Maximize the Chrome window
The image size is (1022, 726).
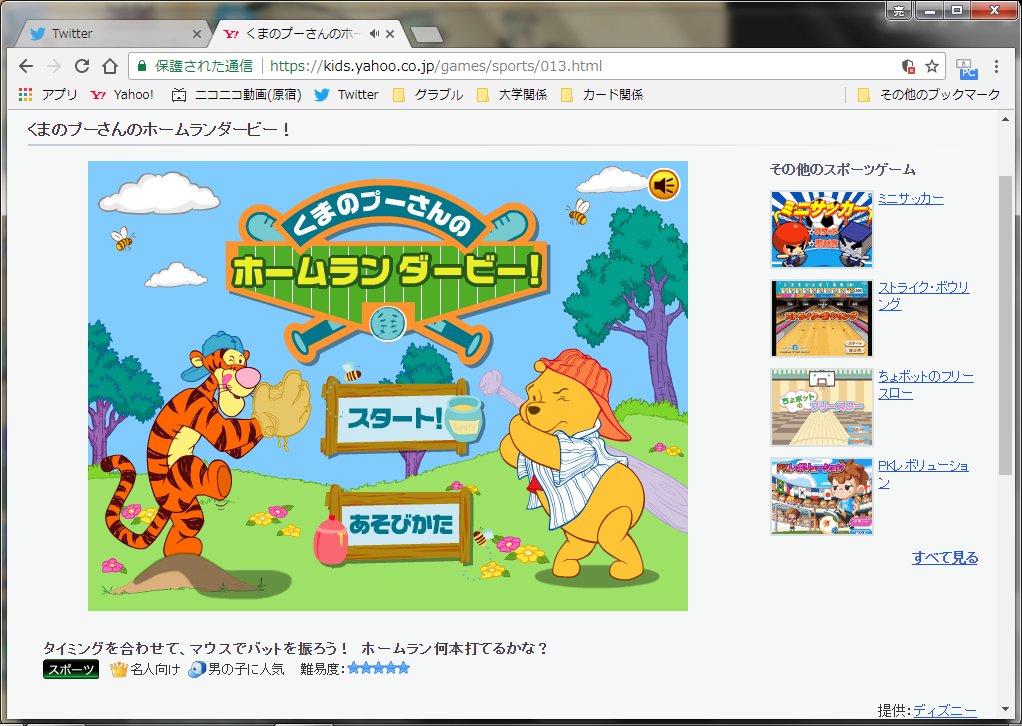[x=957, y=10]
